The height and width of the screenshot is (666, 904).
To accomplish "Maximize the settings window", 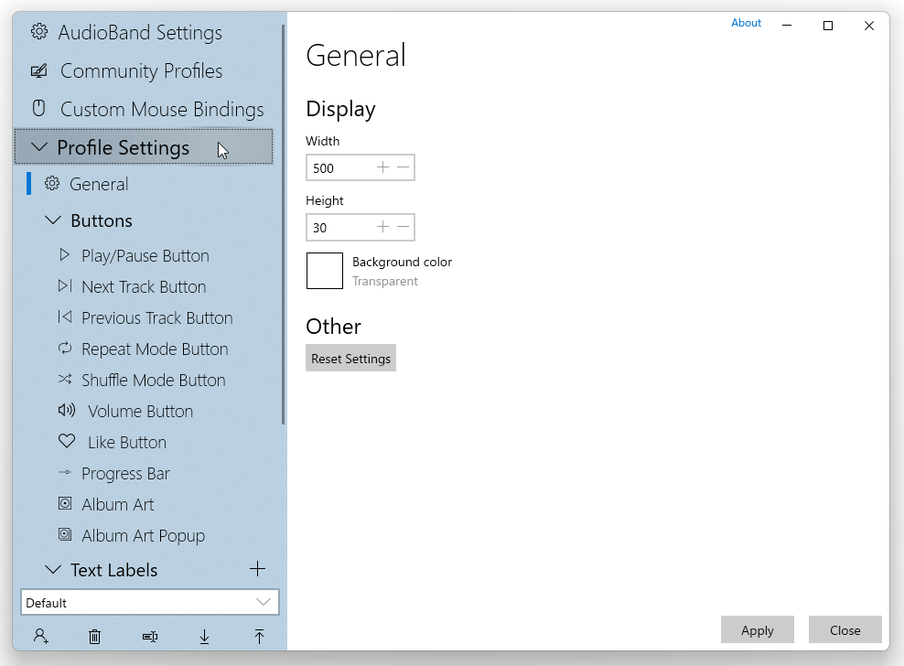I will tap(828, 25).
